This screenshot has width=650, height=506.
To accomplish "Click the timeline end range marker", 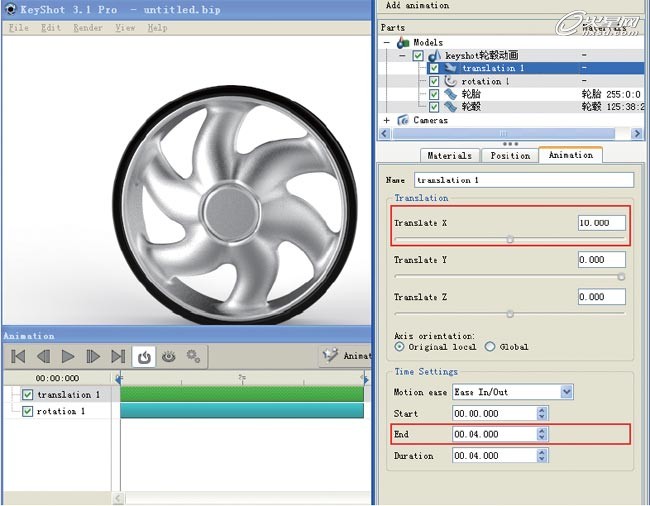I will pyautogui.click(x=364, y=378).
